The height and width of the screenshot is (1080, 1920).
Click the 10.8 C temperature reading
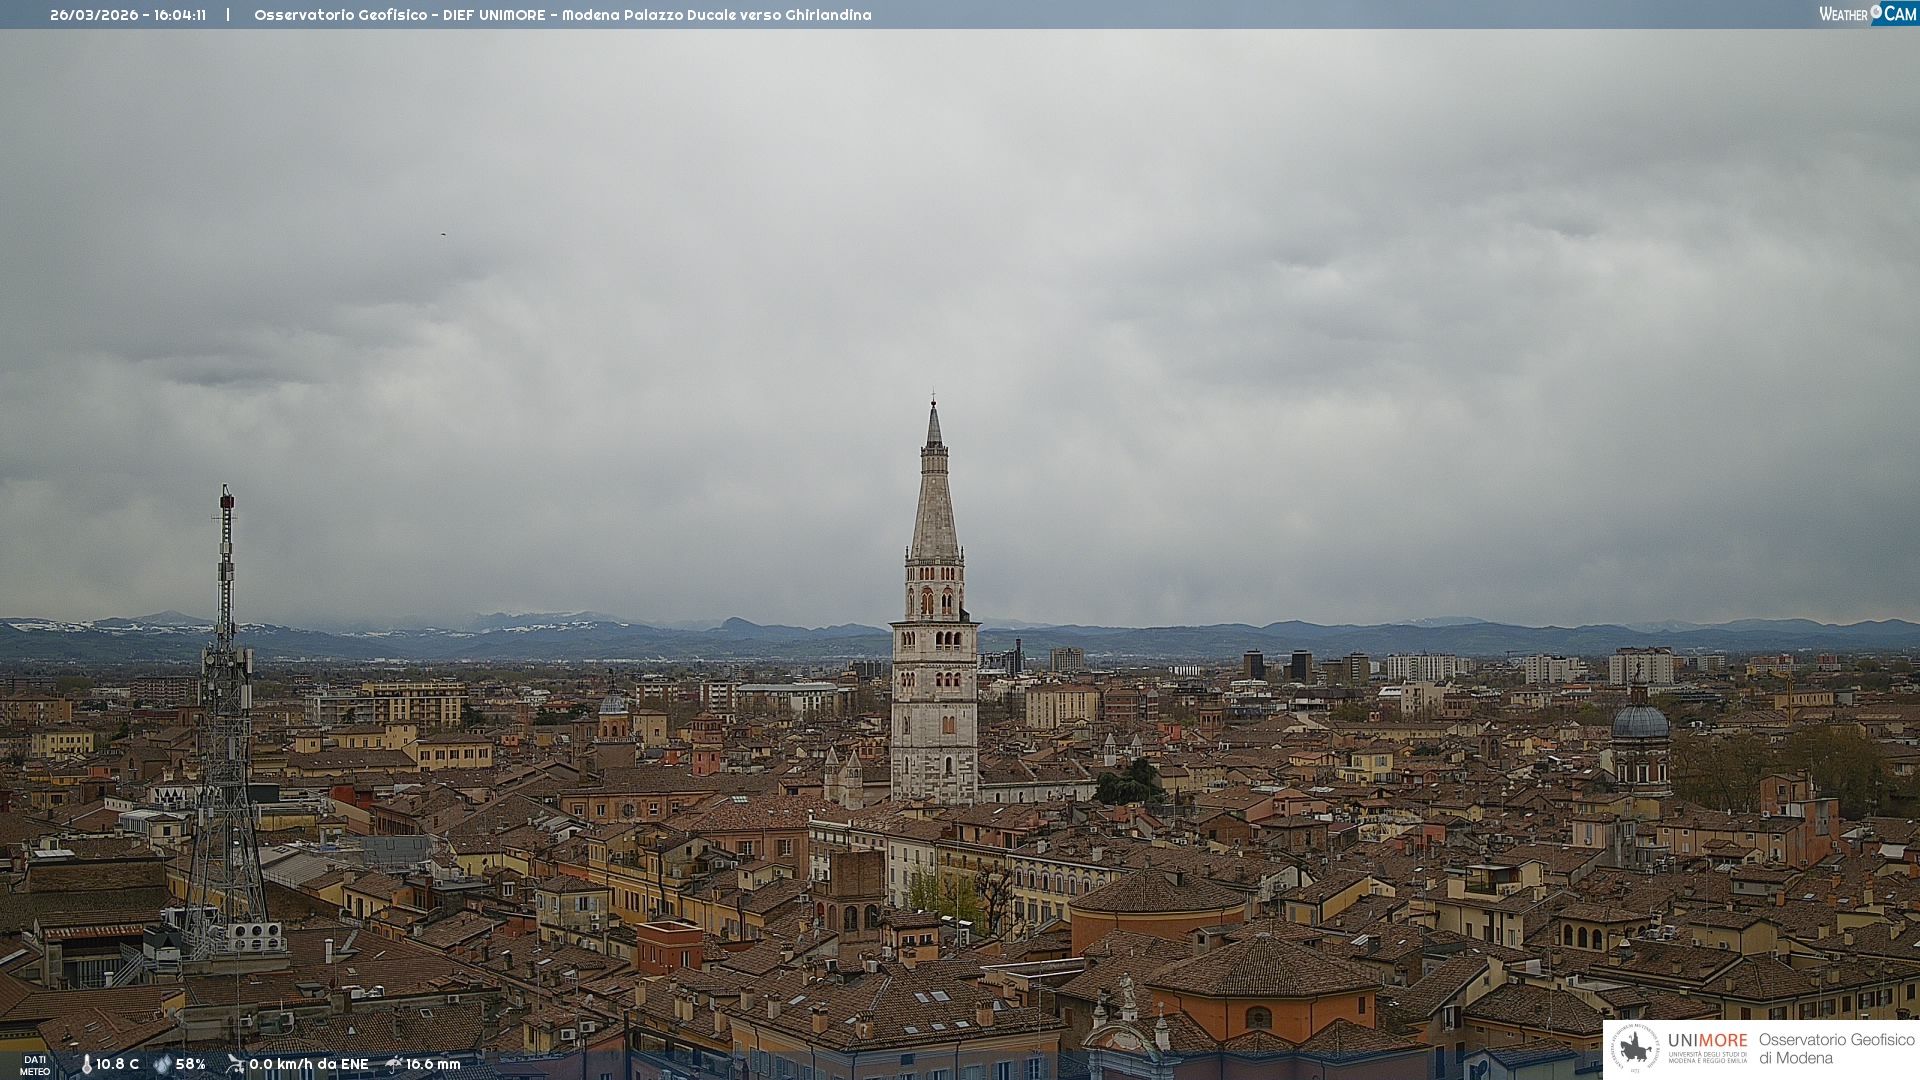pos(118,1064)
